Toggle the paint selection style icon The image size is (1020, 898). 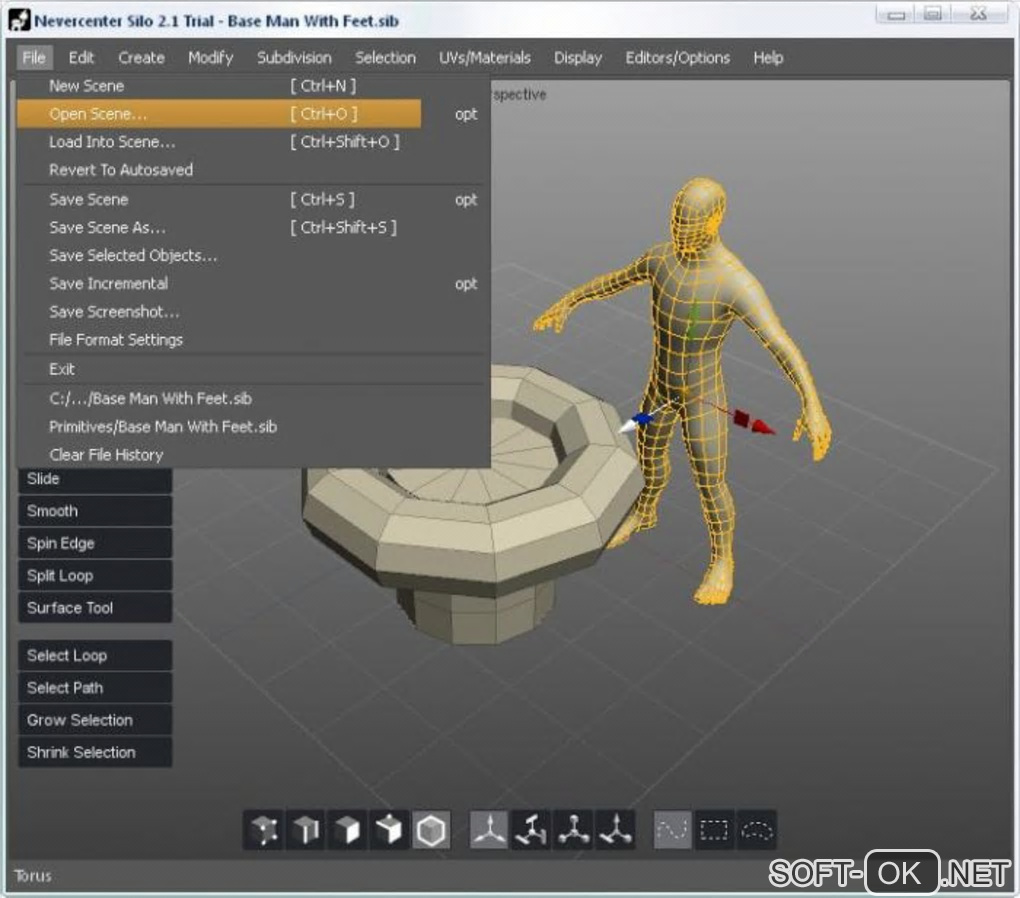(673, 830)
